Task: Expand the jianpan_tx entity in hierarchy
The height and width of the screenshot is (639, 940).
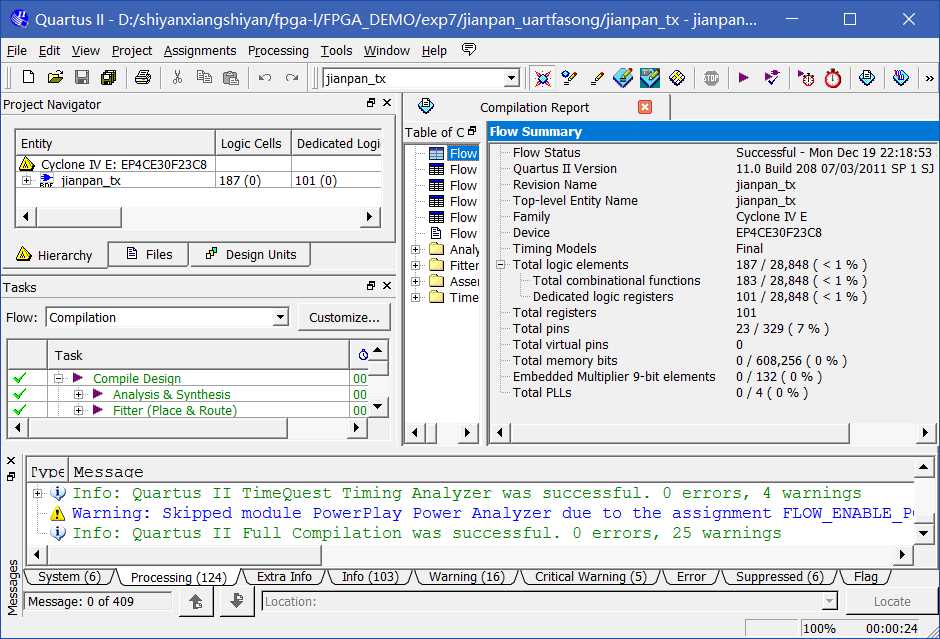Action: (27, 180)
